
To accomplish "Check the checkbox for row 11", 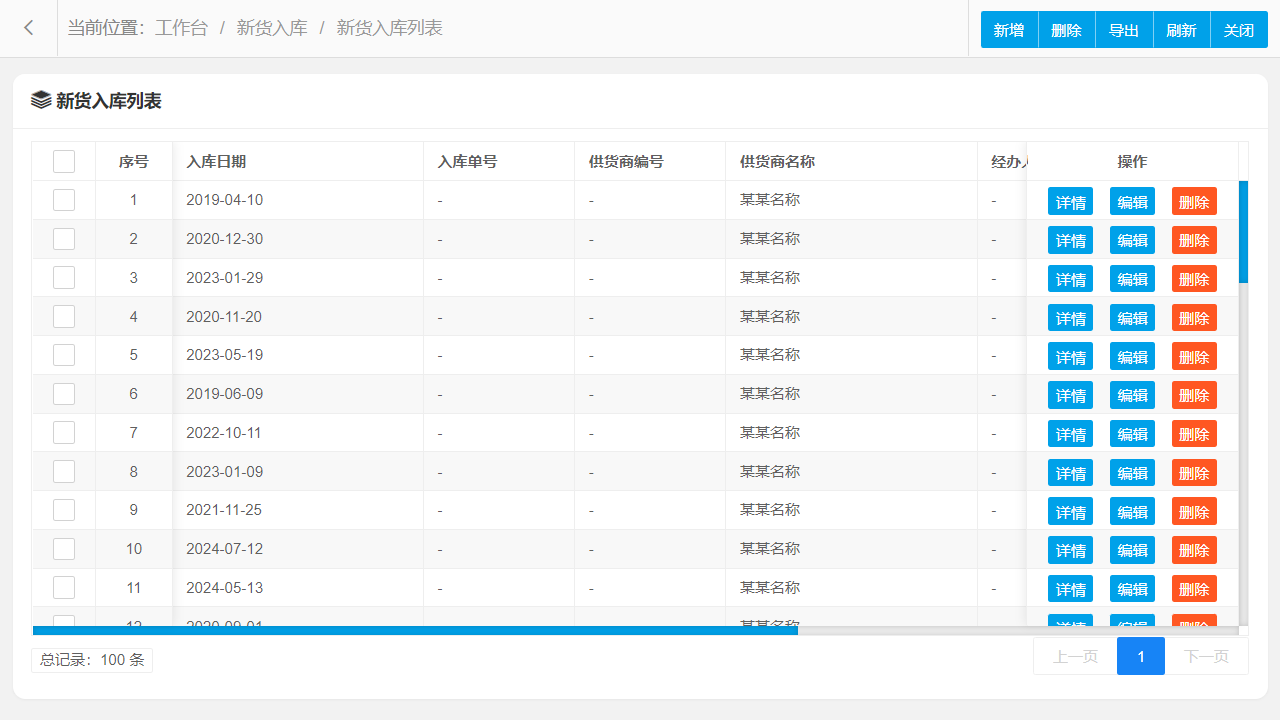I will [64, 587].
